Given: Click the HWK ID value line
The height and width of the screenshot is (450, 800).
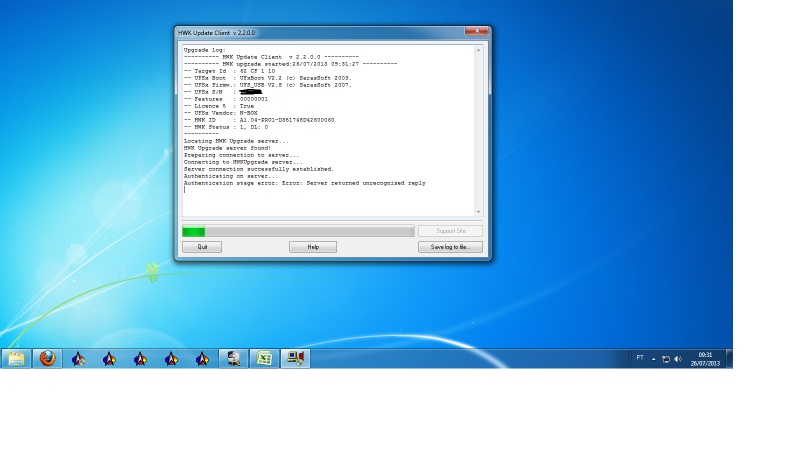Looking at the screenshot, I should 259,120.
